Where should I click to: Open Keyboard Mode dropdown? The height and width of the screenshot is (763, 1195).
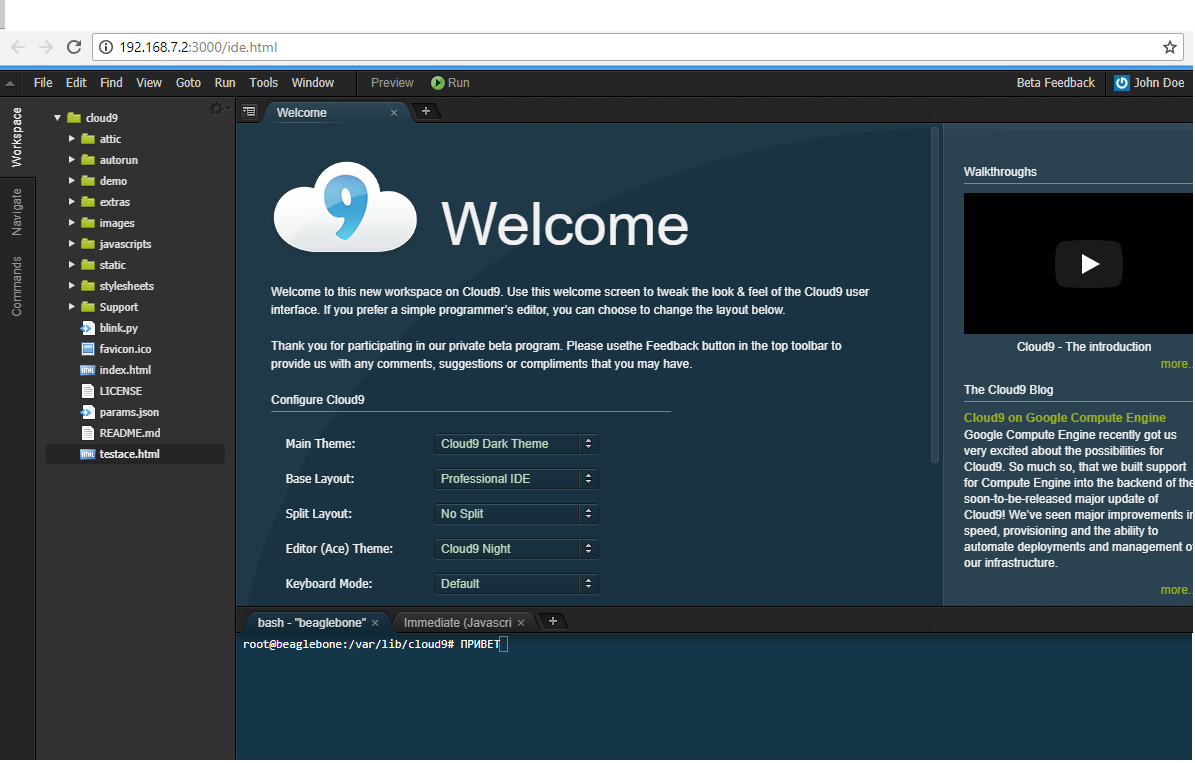pyautogui.click(x=516, y=584)
